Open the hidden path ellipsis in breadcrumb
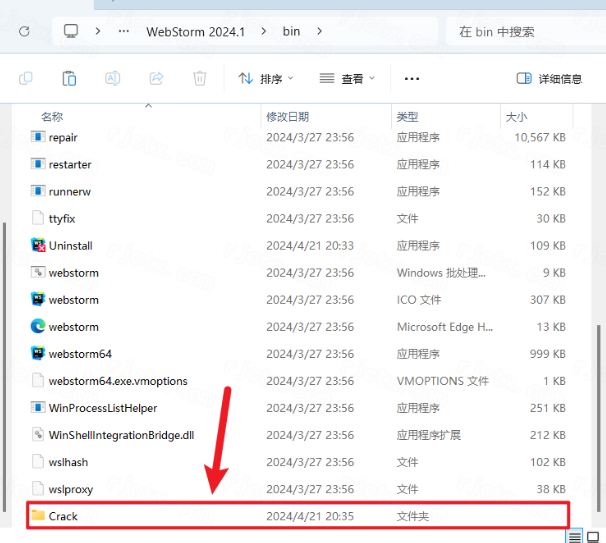Viewport: 606px width, 543px height. point(124,31)
